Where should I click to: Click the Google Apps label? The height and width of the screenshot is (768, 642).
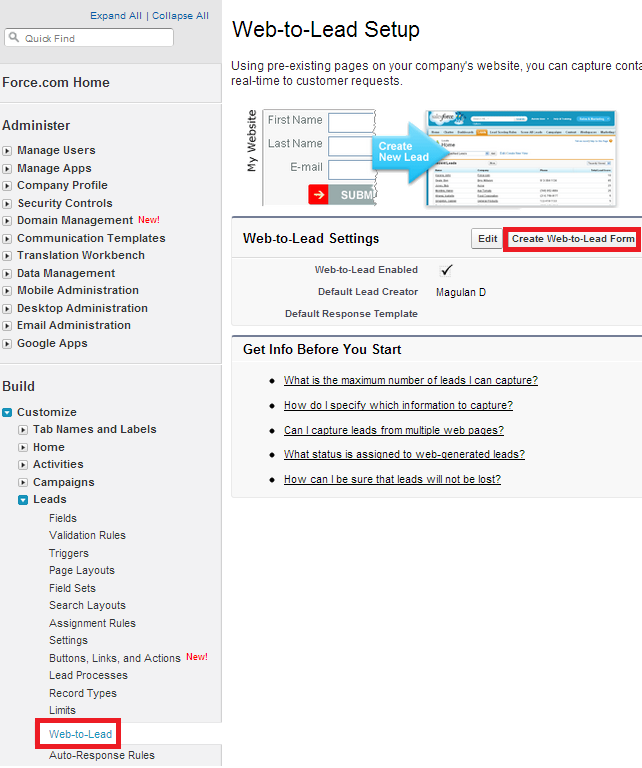(x=52, y=343)
